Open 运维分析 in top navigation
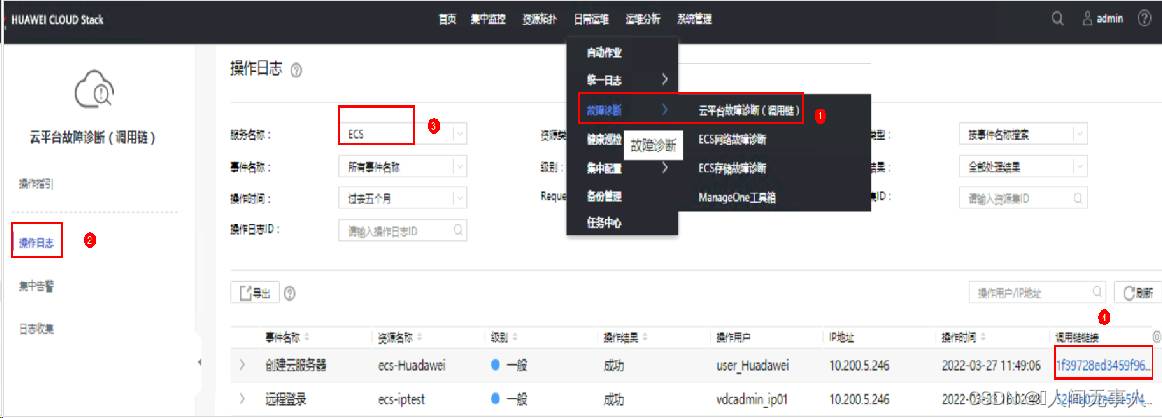 pyautogui.click(x=643, y=19)
